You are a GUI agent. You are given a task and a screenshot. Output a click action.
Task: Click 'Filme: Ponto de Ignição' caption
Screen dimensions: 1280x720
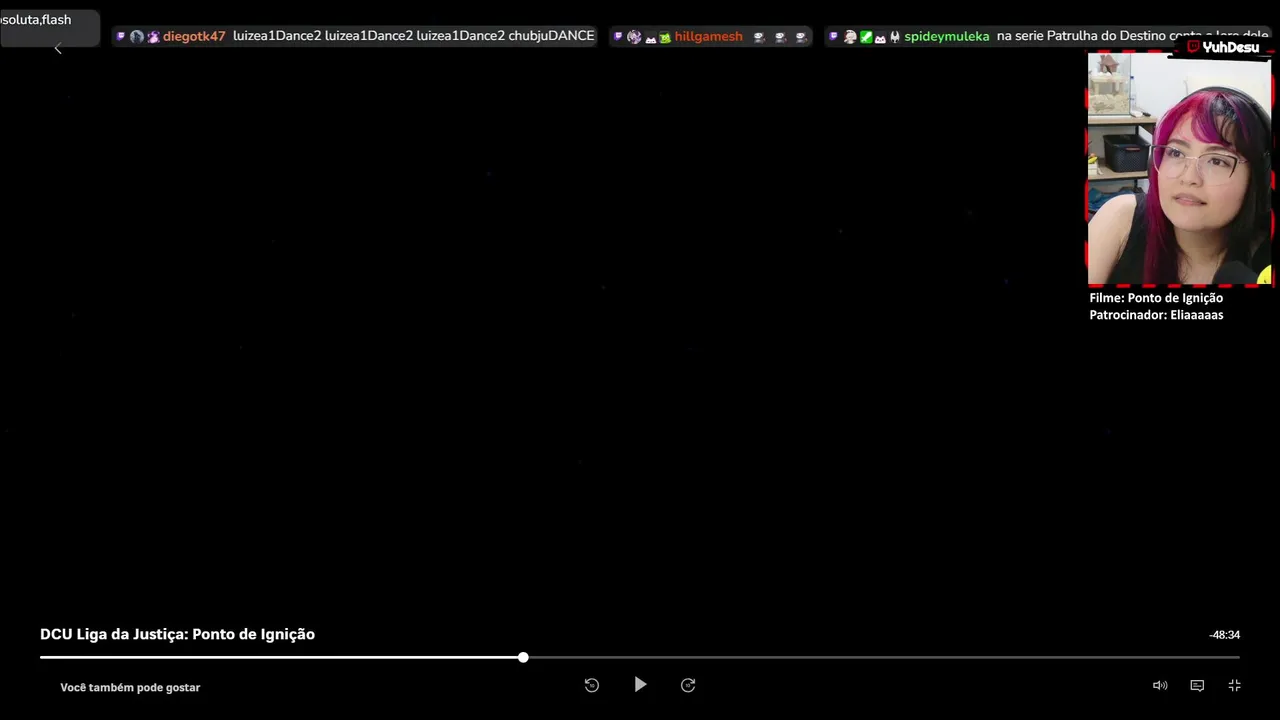[x=1156, y=298]
